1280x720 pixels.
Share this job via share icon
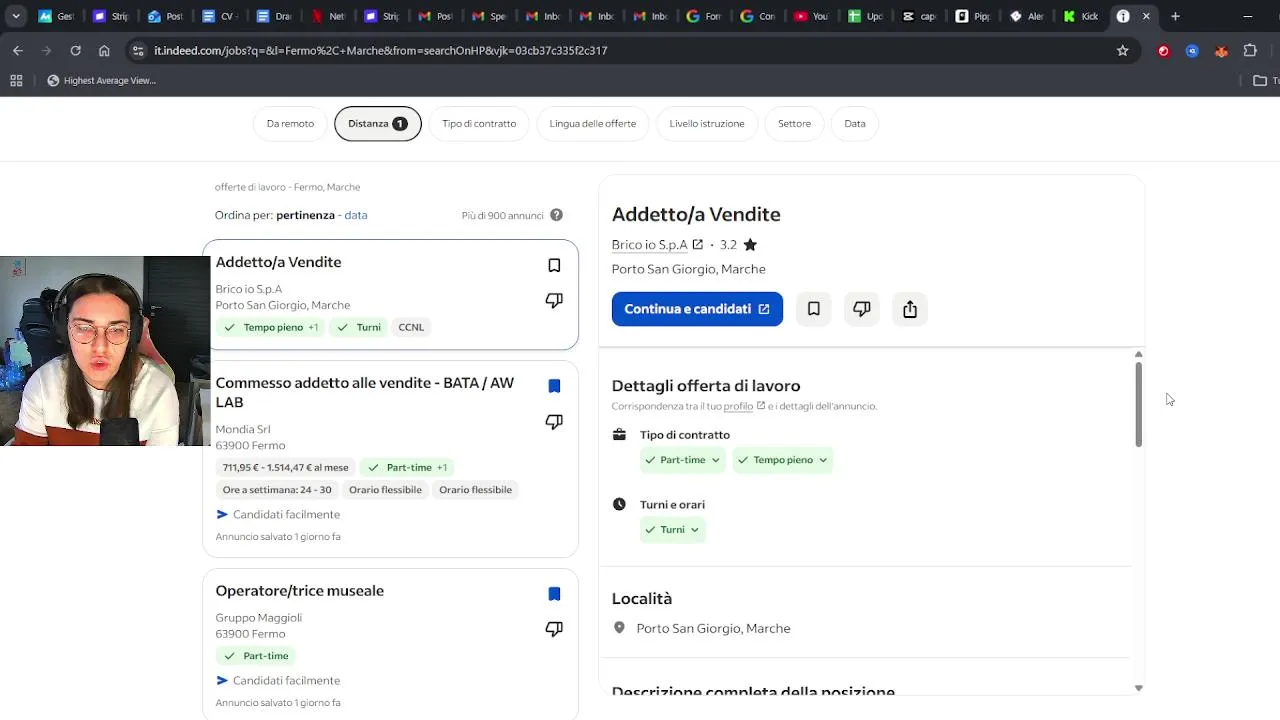(x=910, y=309)
